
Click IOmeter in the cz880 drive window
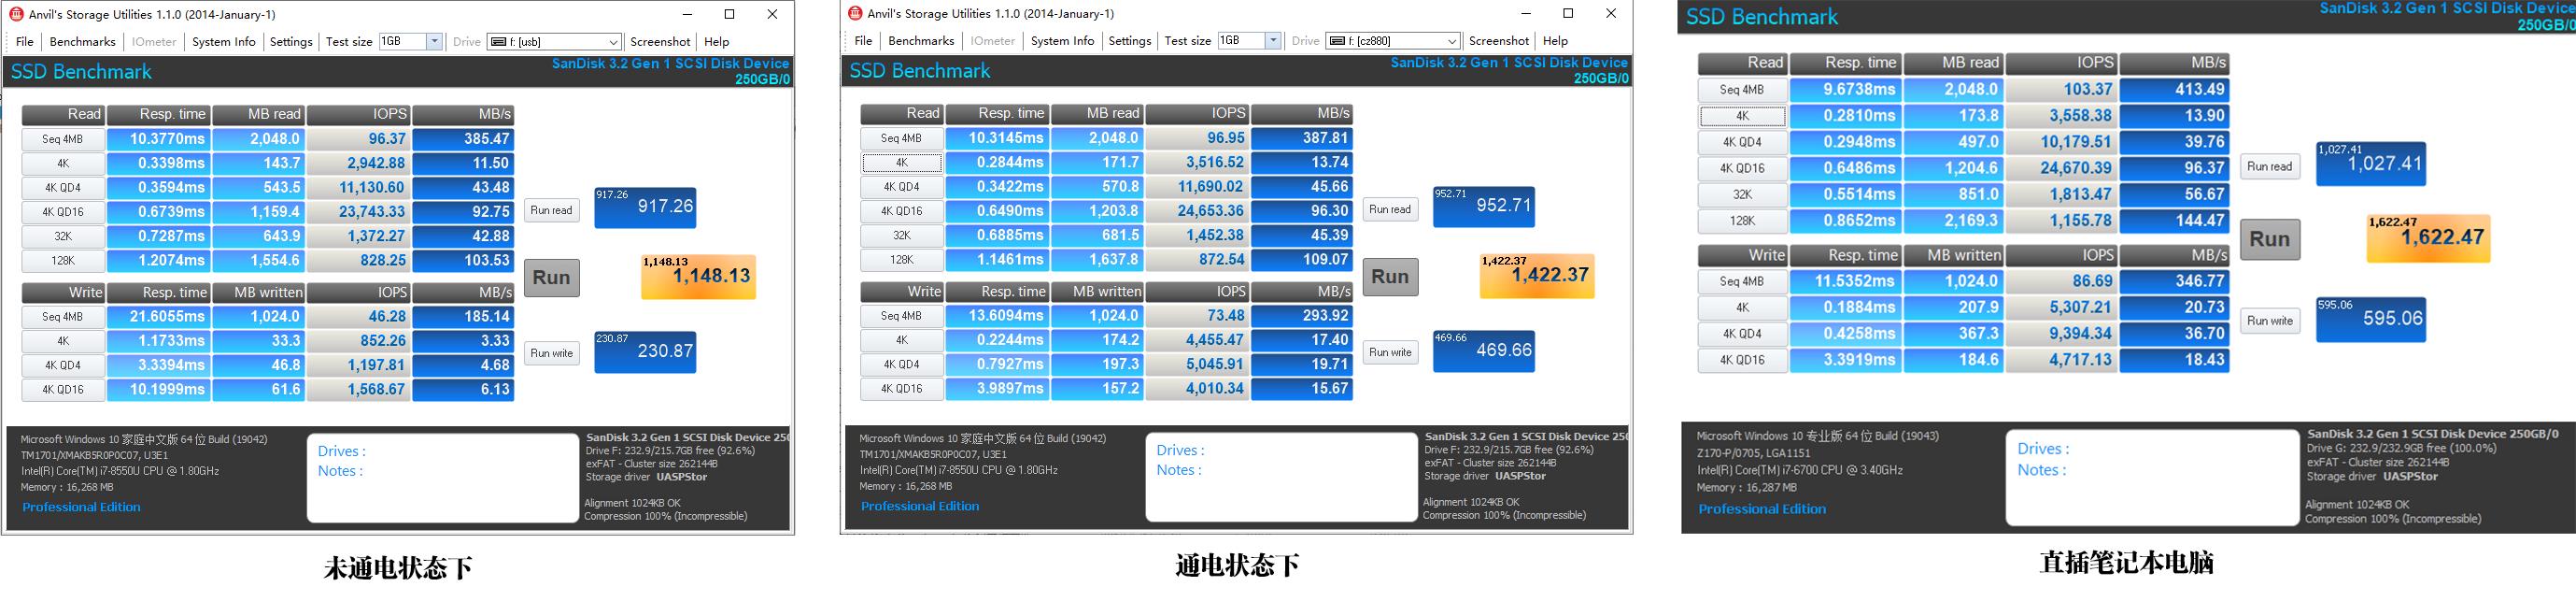[993, 41]
